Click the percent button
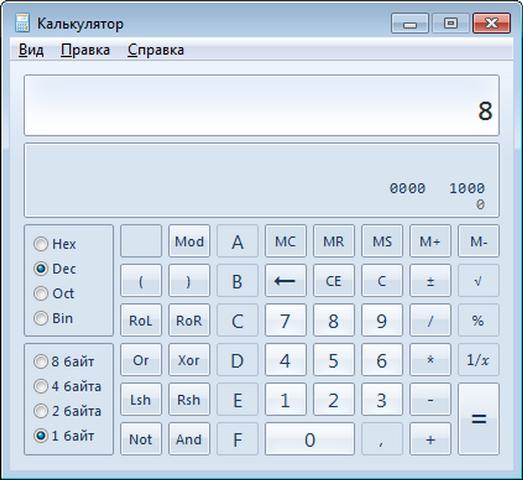The width and height of the screenshot is (523, 480). pos(479,320)
